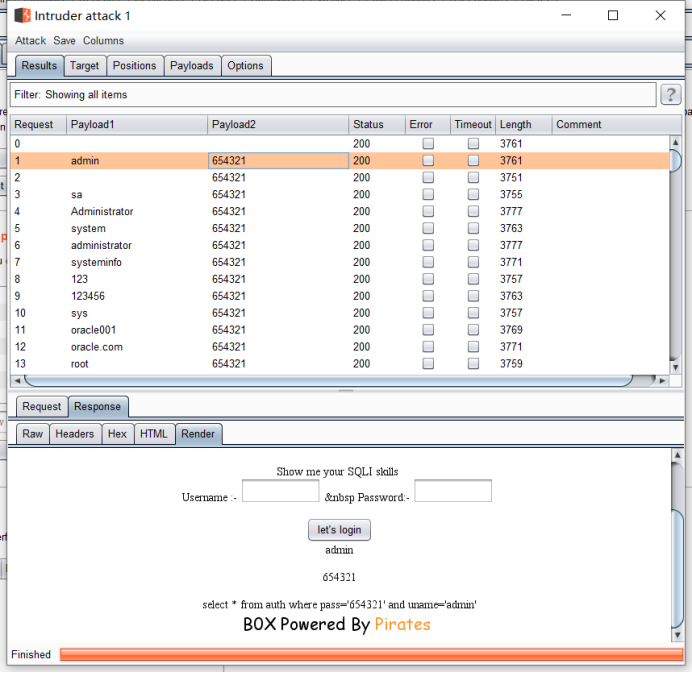Toggle the Timeout checkbox in the Administrator row

[473, 211]
